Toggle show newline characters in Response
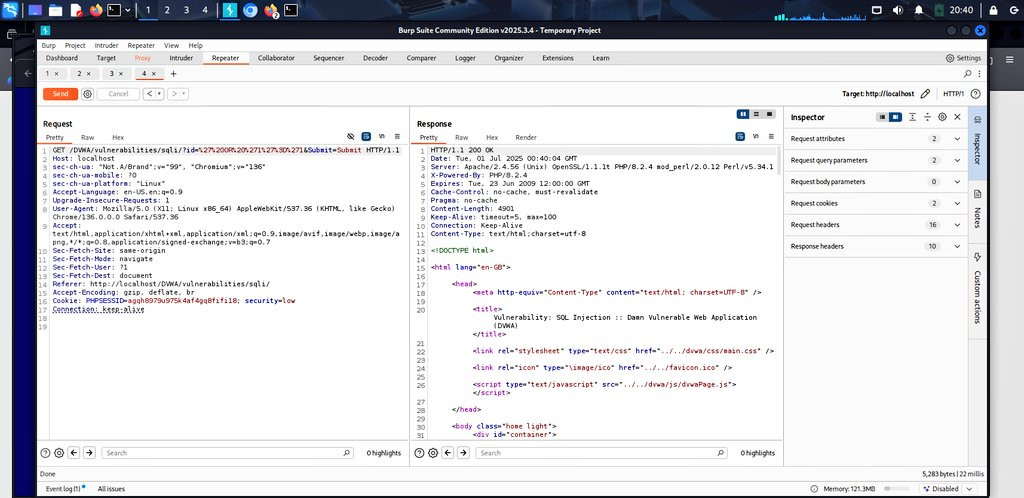1024x498 pixels. click(756, 136)
